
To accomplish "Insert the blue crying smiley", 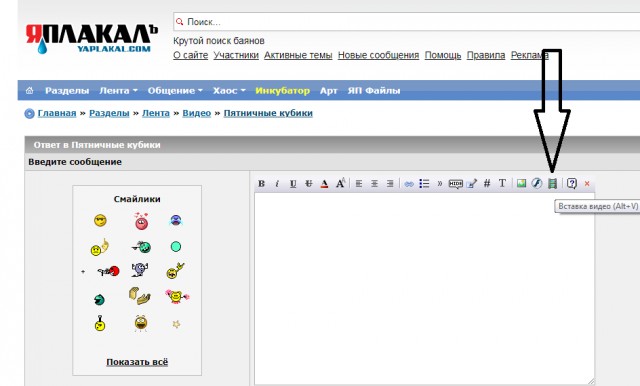I will click(x=176, y=220).
